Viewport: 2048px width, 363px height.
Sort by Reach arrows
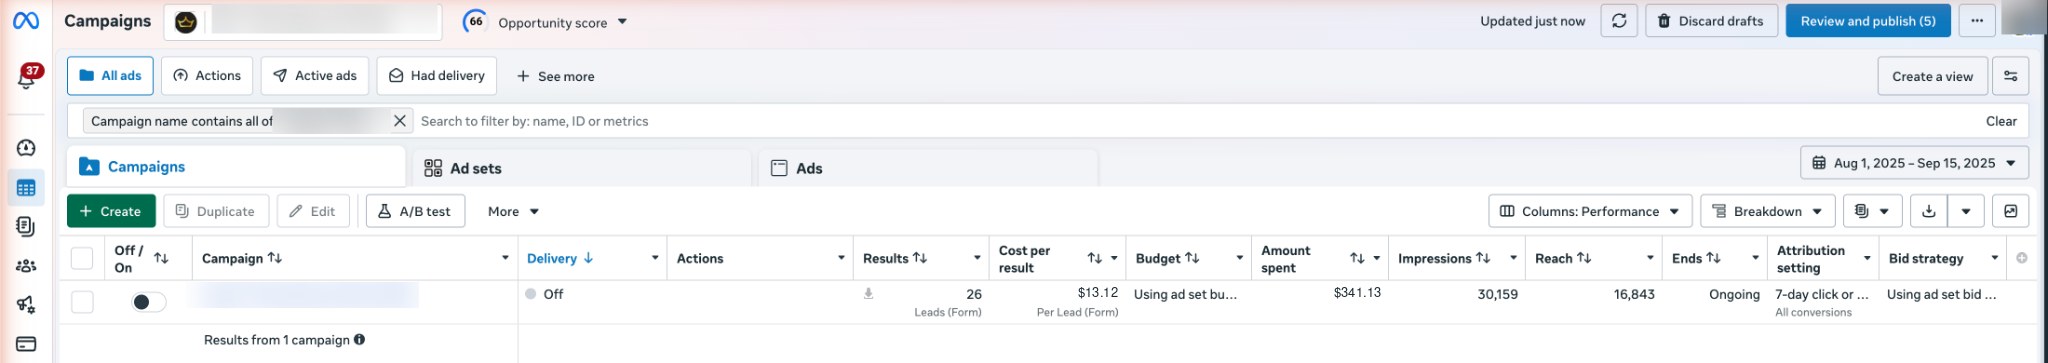[1584, 258]
